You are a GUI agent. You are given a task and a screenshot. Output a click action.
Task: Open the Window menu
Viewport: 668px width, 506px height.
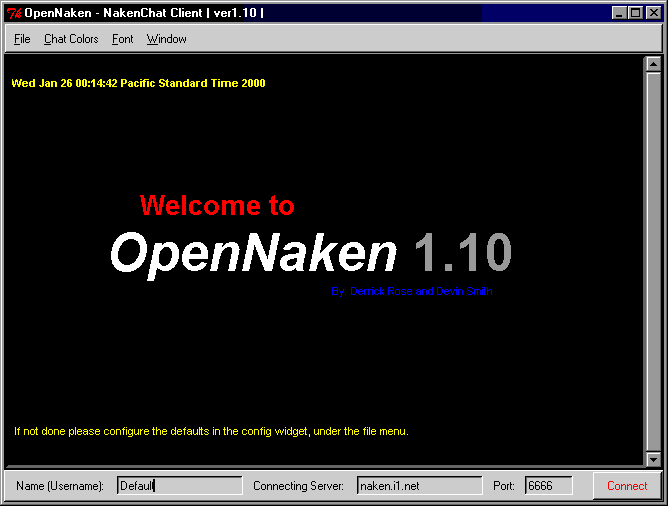coord(167,39)
